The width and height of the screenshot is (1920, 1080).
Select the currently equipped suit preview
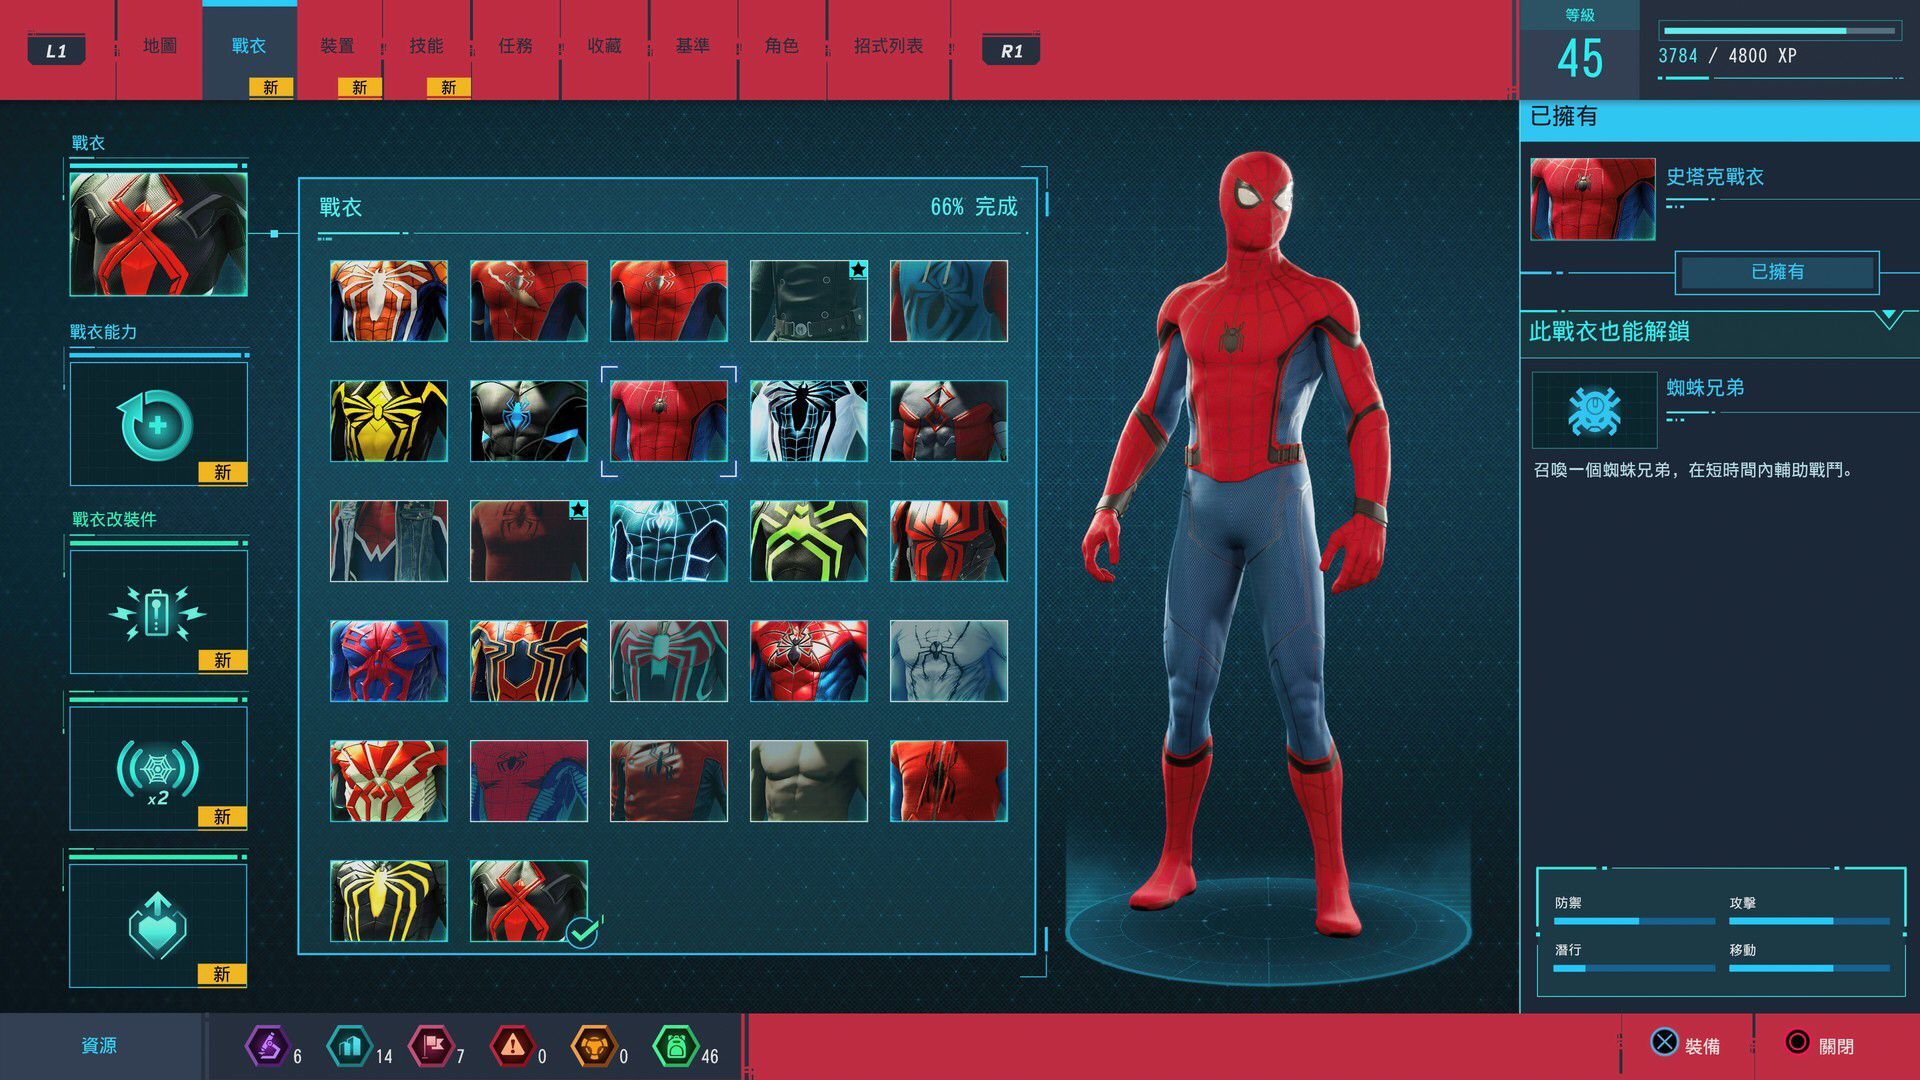coord(158,234)
